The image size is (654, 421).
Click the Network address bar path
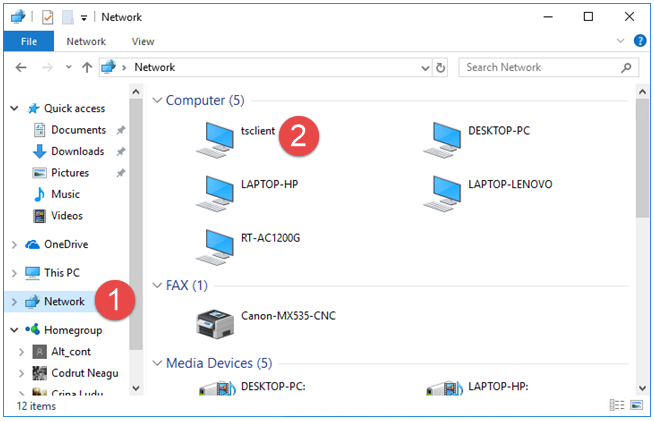[154, 67]
